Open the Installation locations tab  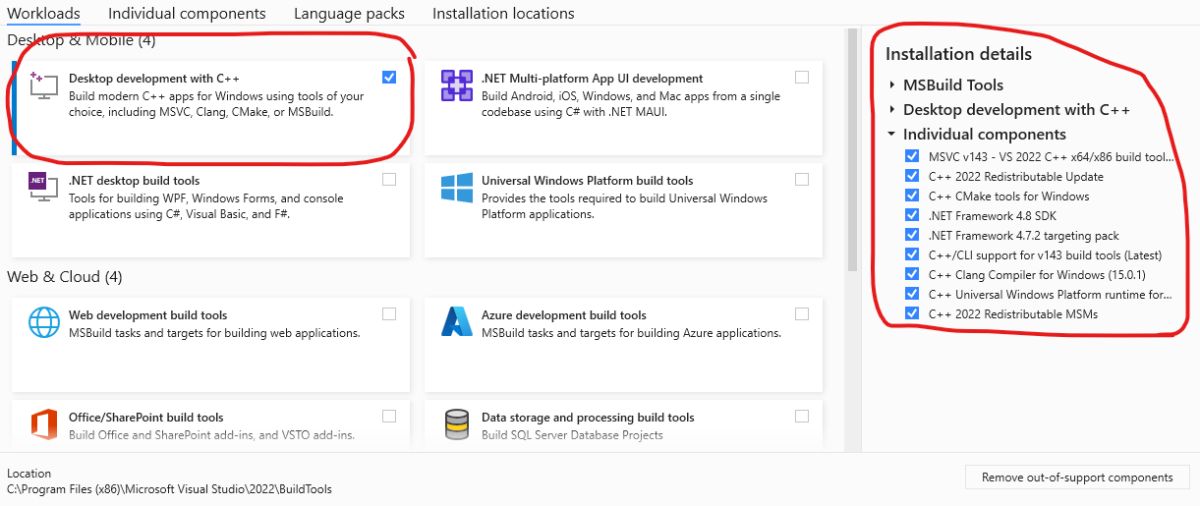[503, 14]
